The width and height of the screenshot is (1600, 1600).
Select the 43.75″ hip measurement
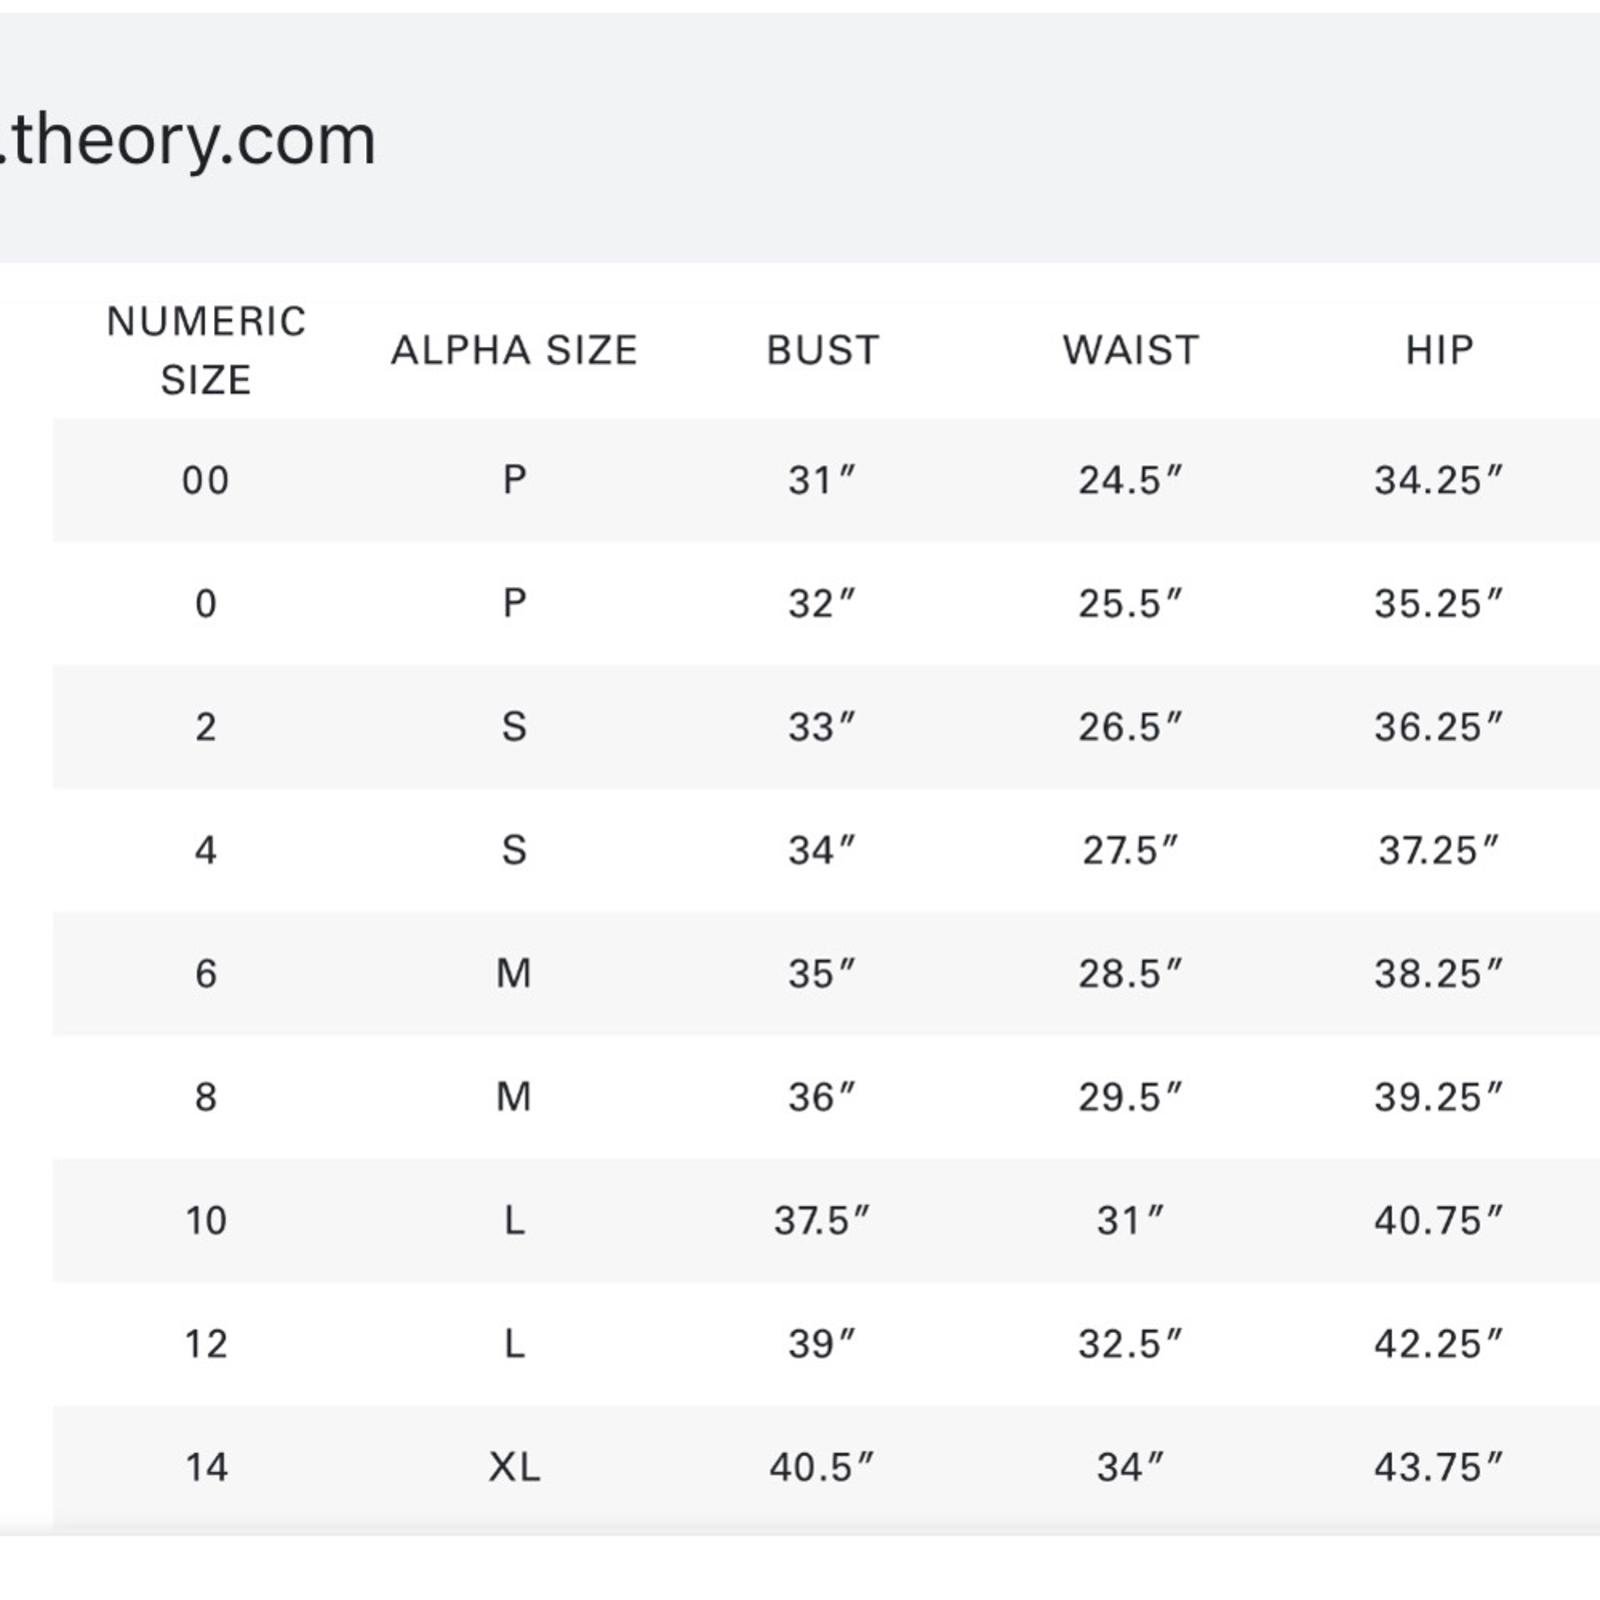point(1438,1467)
